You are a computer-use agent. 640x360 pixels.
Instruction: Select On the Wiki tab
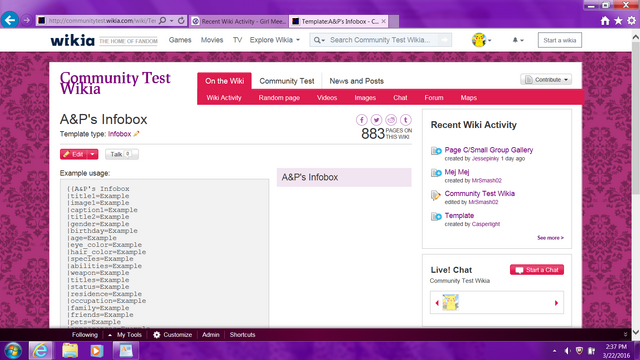[224, 81]
